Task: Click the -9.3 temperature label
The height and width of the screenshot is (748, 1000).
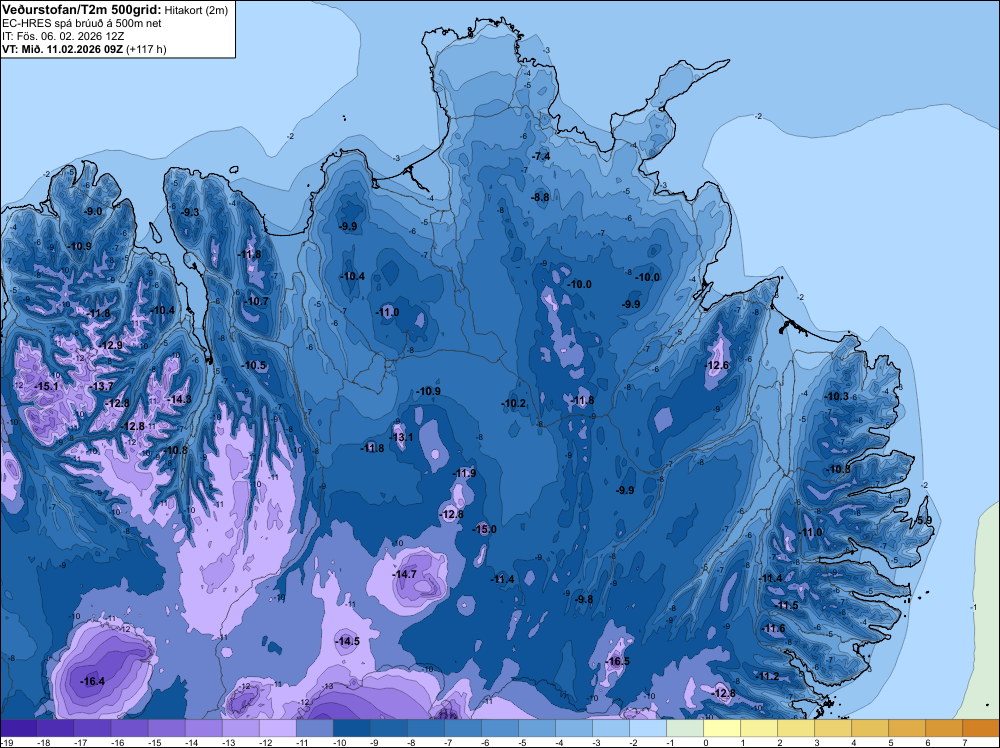Action: click(x=190, y=212)
